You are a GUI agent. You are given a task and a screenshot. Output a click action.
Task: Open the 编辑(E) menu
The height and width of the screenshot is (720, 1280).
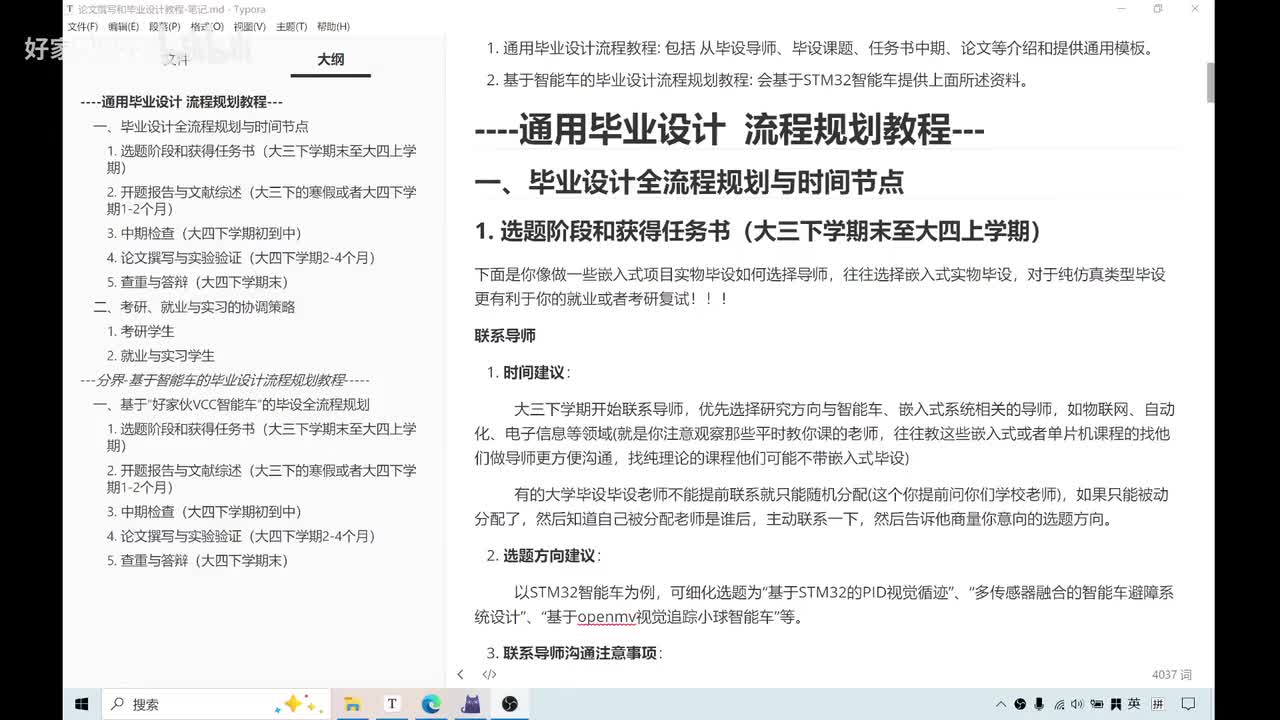(124, 26)
